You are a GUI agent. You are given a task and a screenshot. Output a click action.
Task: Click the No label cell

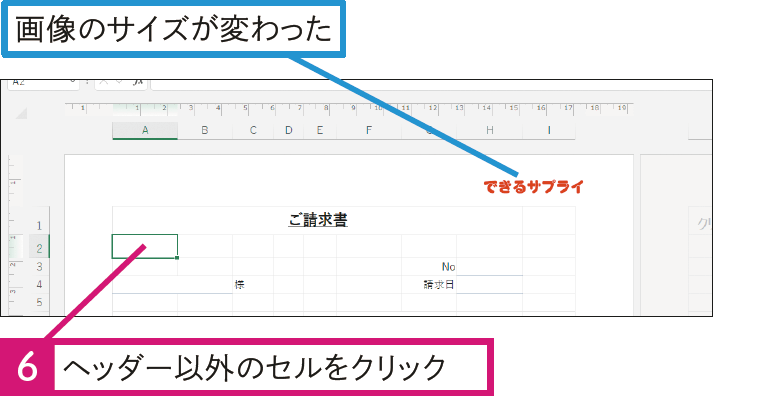[429, 267]
